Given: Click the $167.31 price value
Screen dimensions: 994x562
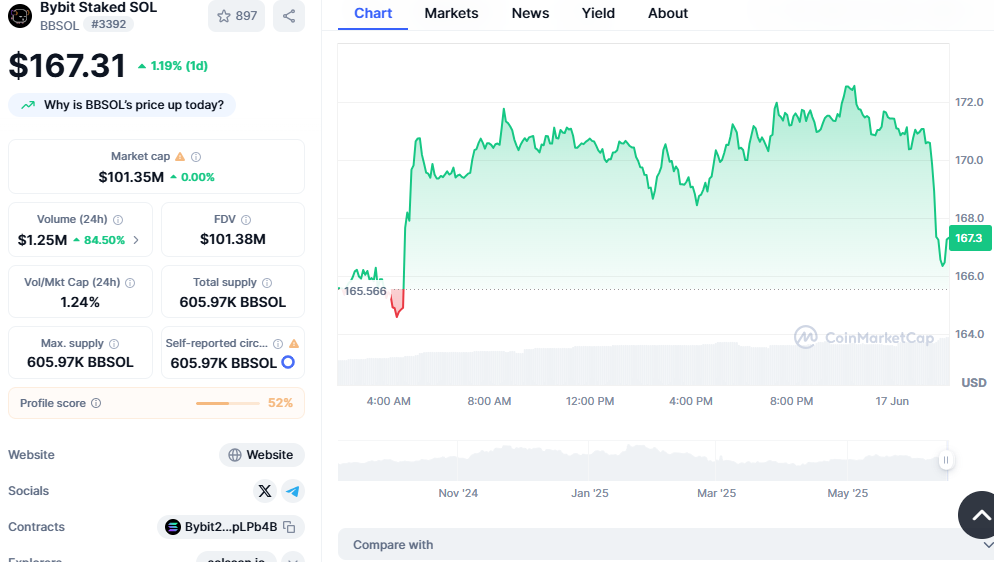Looking at the screenshot, I should pos(67,66).
